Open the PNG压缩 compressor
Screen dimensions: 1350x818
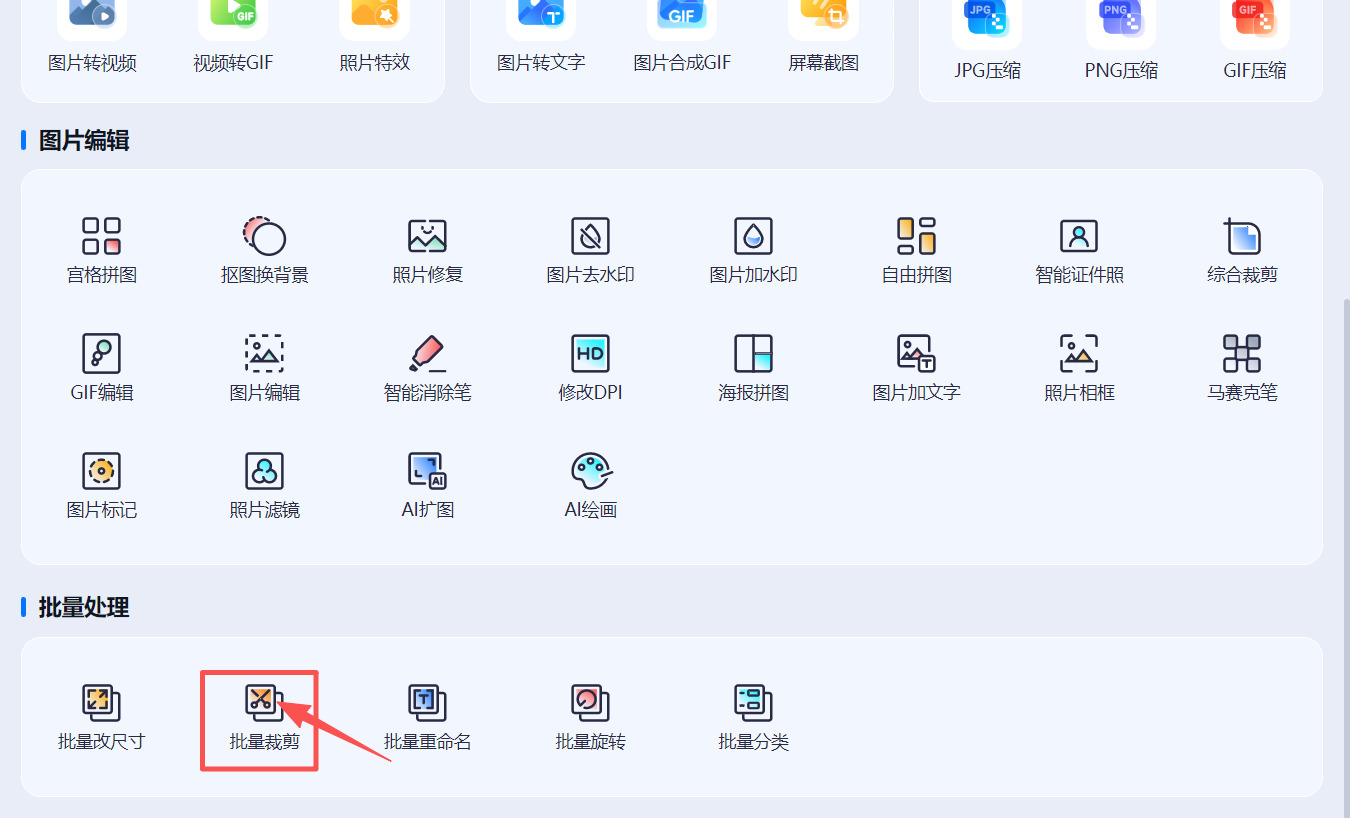pyautogui.click(x=1121, y=40)
